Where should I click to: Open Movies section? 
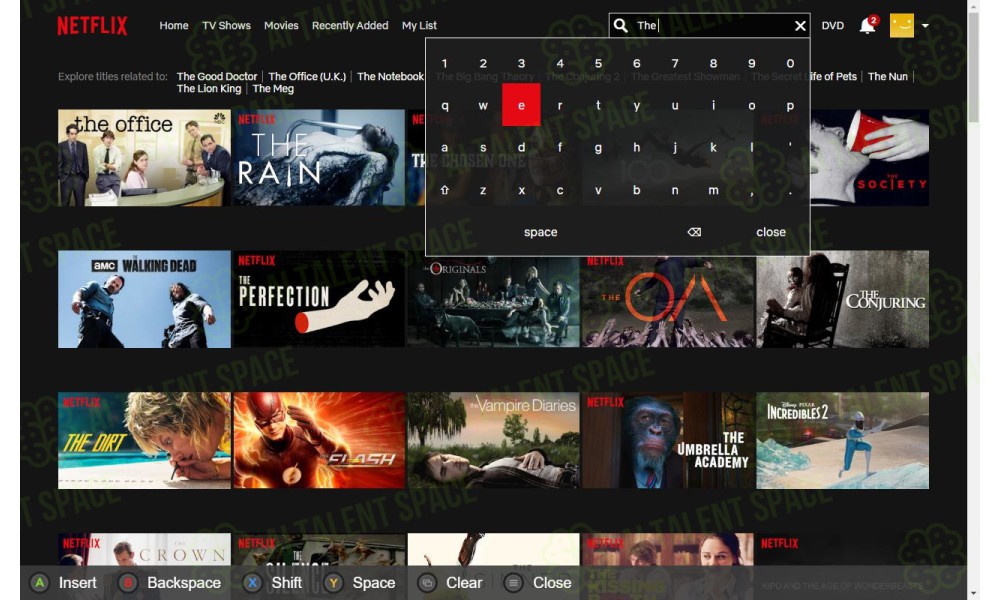(x=281, y=26)
